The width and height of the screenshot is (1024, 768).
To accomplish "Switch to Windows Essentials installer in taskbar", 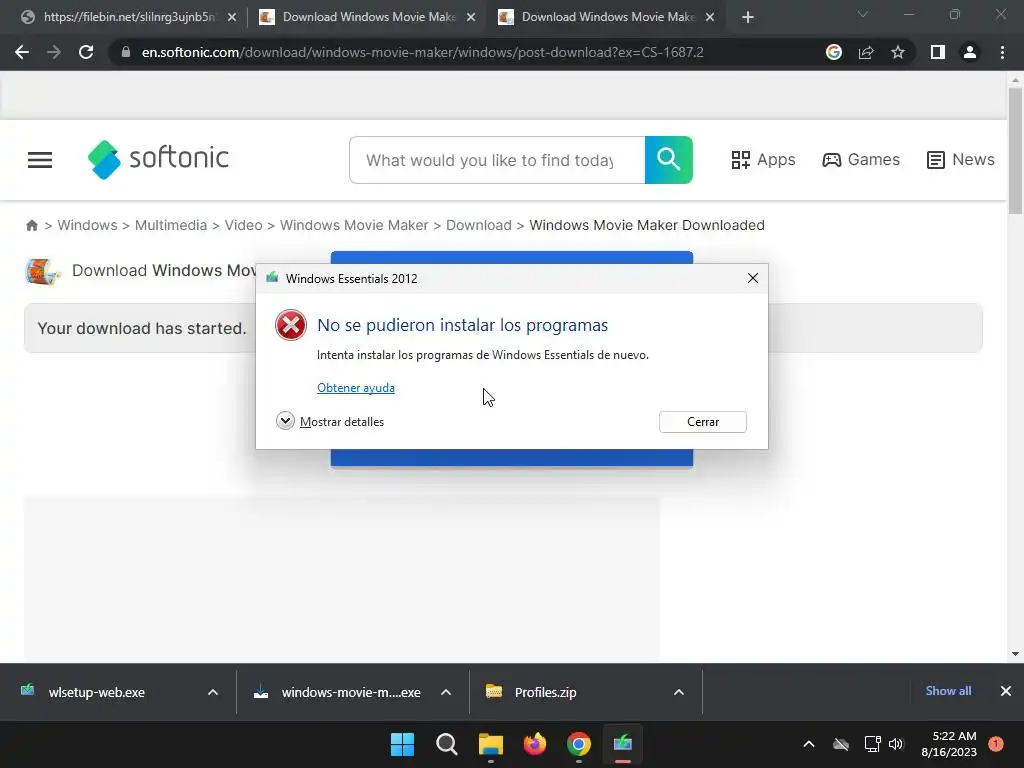I will click(x=622, y=744).
